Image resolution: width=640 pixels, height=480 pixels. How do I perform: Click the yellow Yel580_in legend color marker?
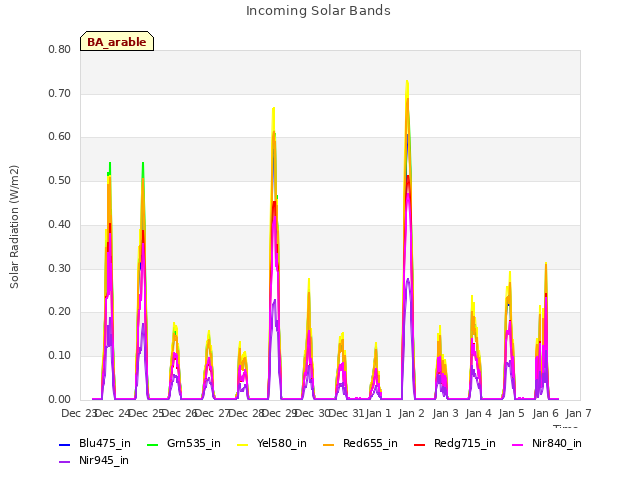[242, 444]
